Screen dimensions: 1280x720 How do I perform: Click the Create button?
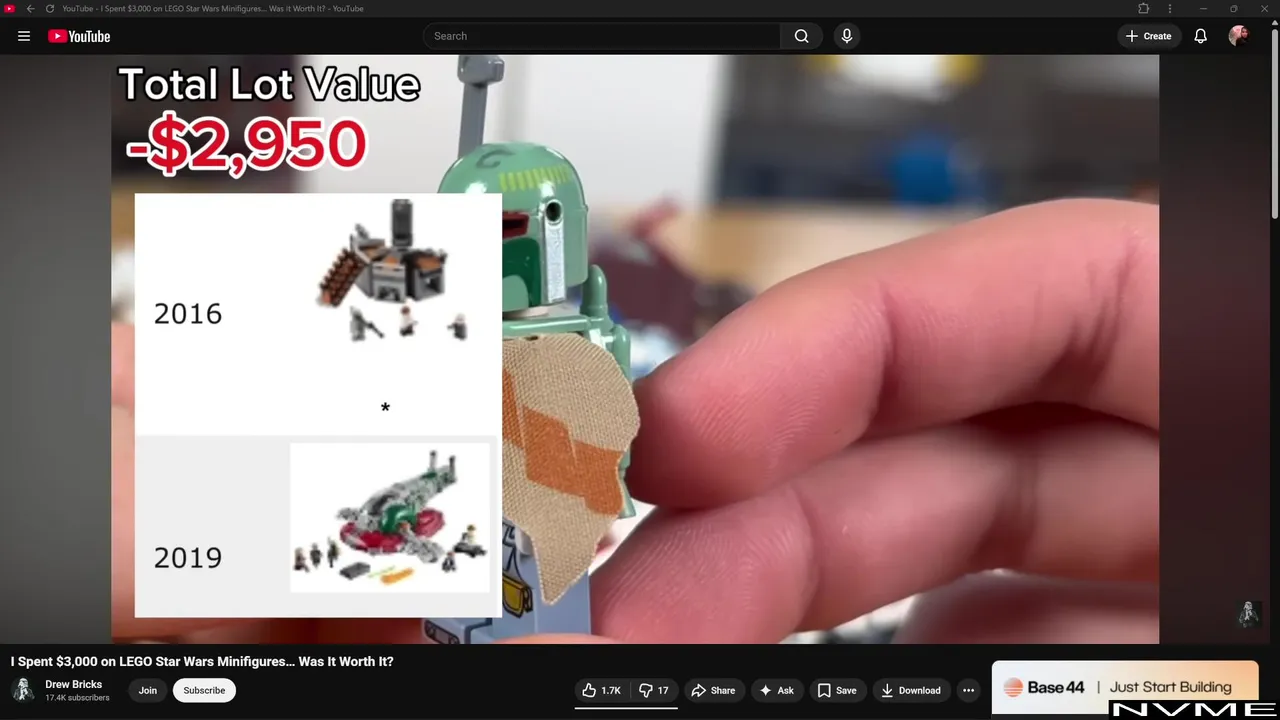[x=1149, y=36]
